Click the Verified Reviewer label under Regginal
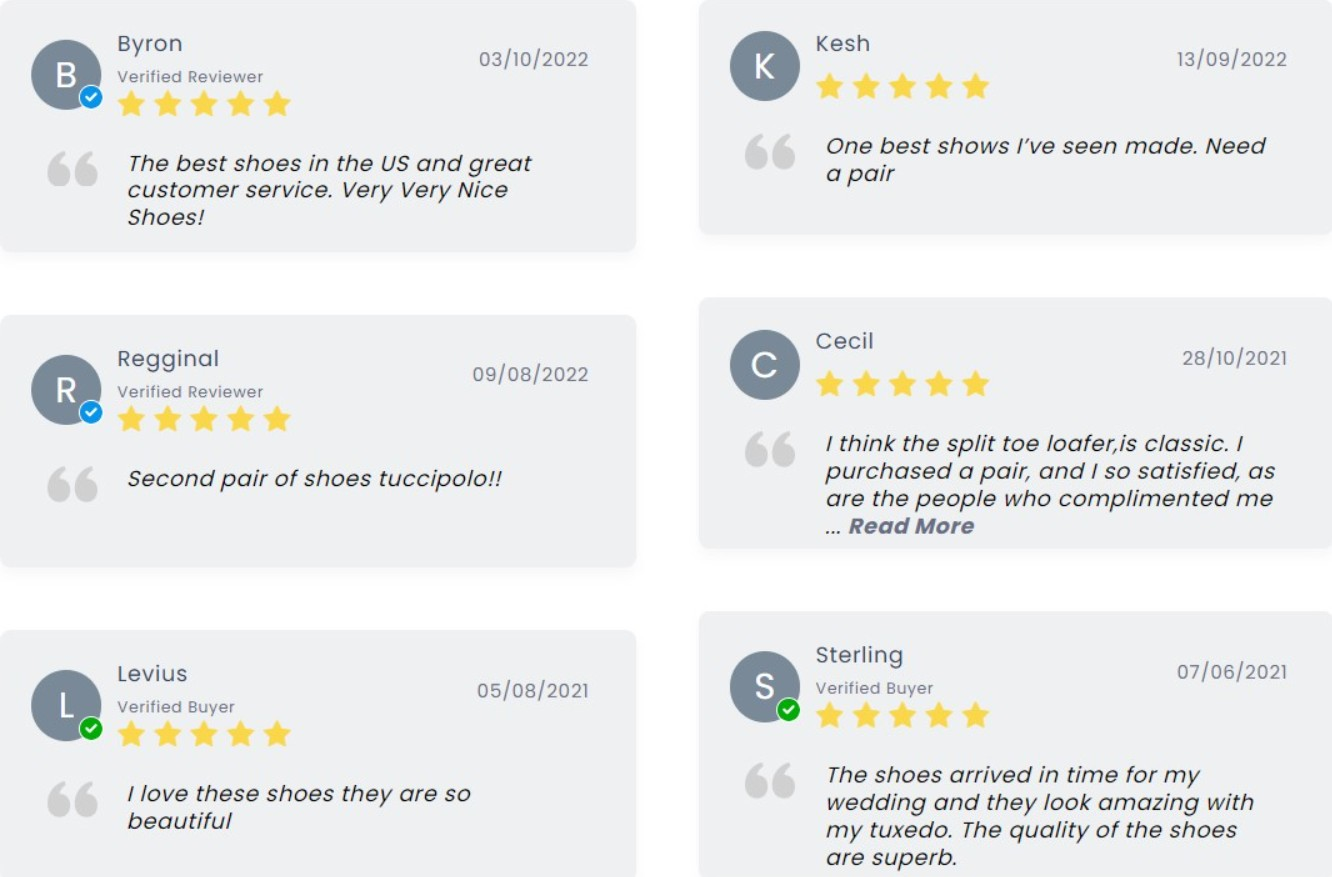Screen dimensions: 1332x877 coord(190,392)
